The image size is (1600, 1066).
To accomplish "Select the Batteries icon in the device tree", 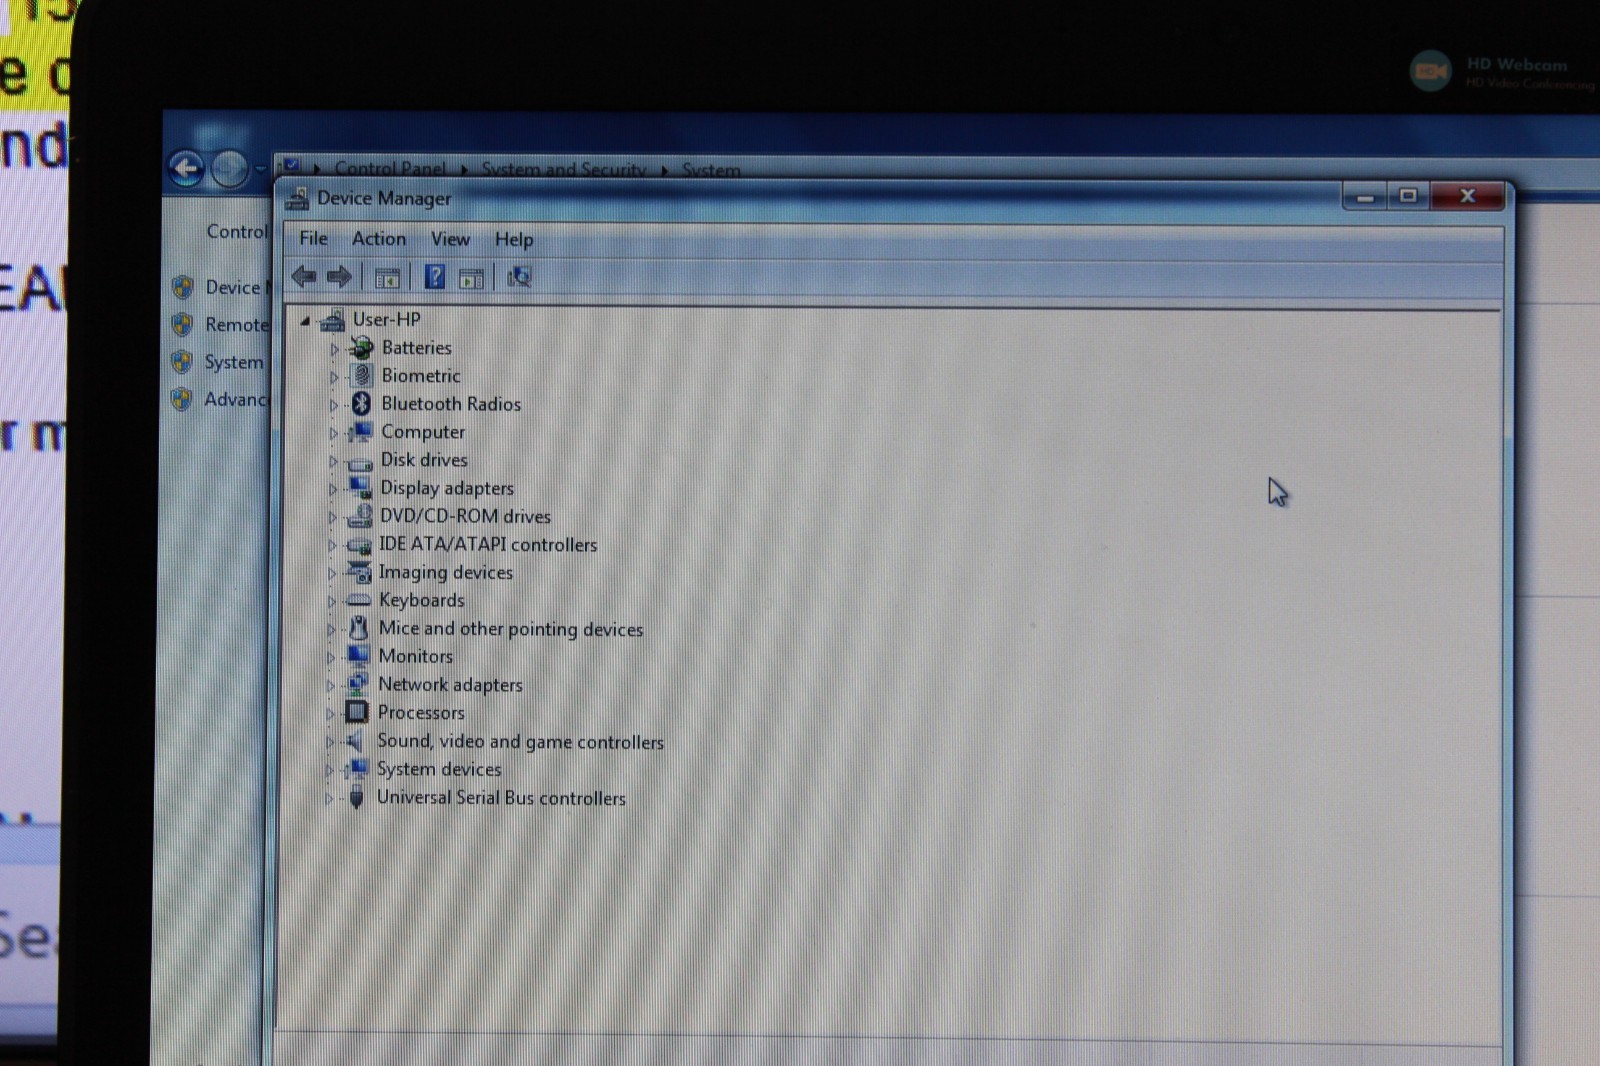I will [360, 347].
